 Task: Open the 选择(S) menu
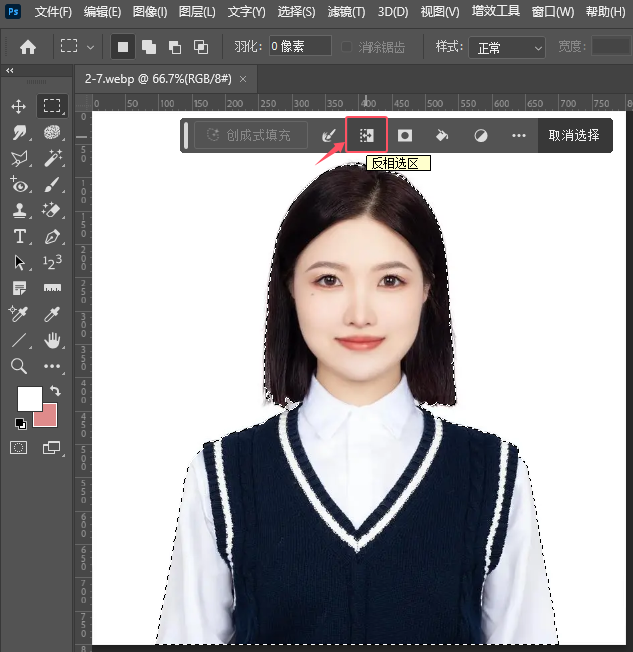[x=296, y=12]
